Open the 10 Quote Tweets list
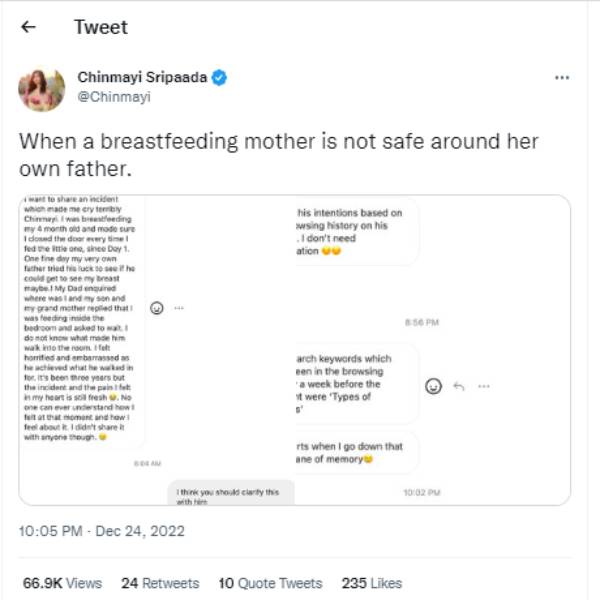The image size is (600, 600). pyautogui.click(x=270, y=583)
